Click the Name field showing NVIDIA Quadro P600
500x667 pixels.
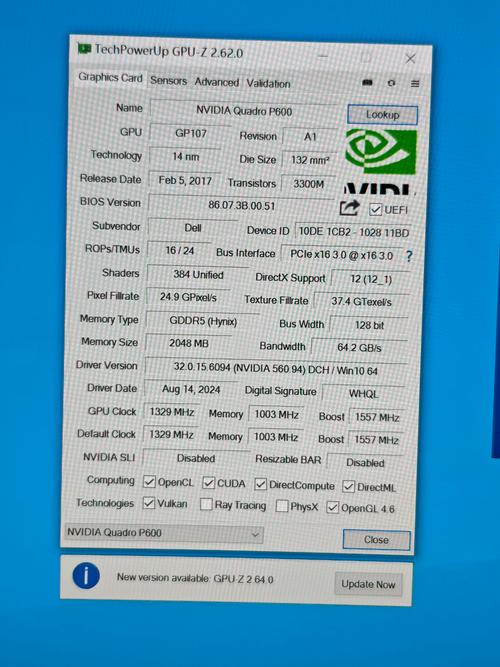[x=244, y=111]
